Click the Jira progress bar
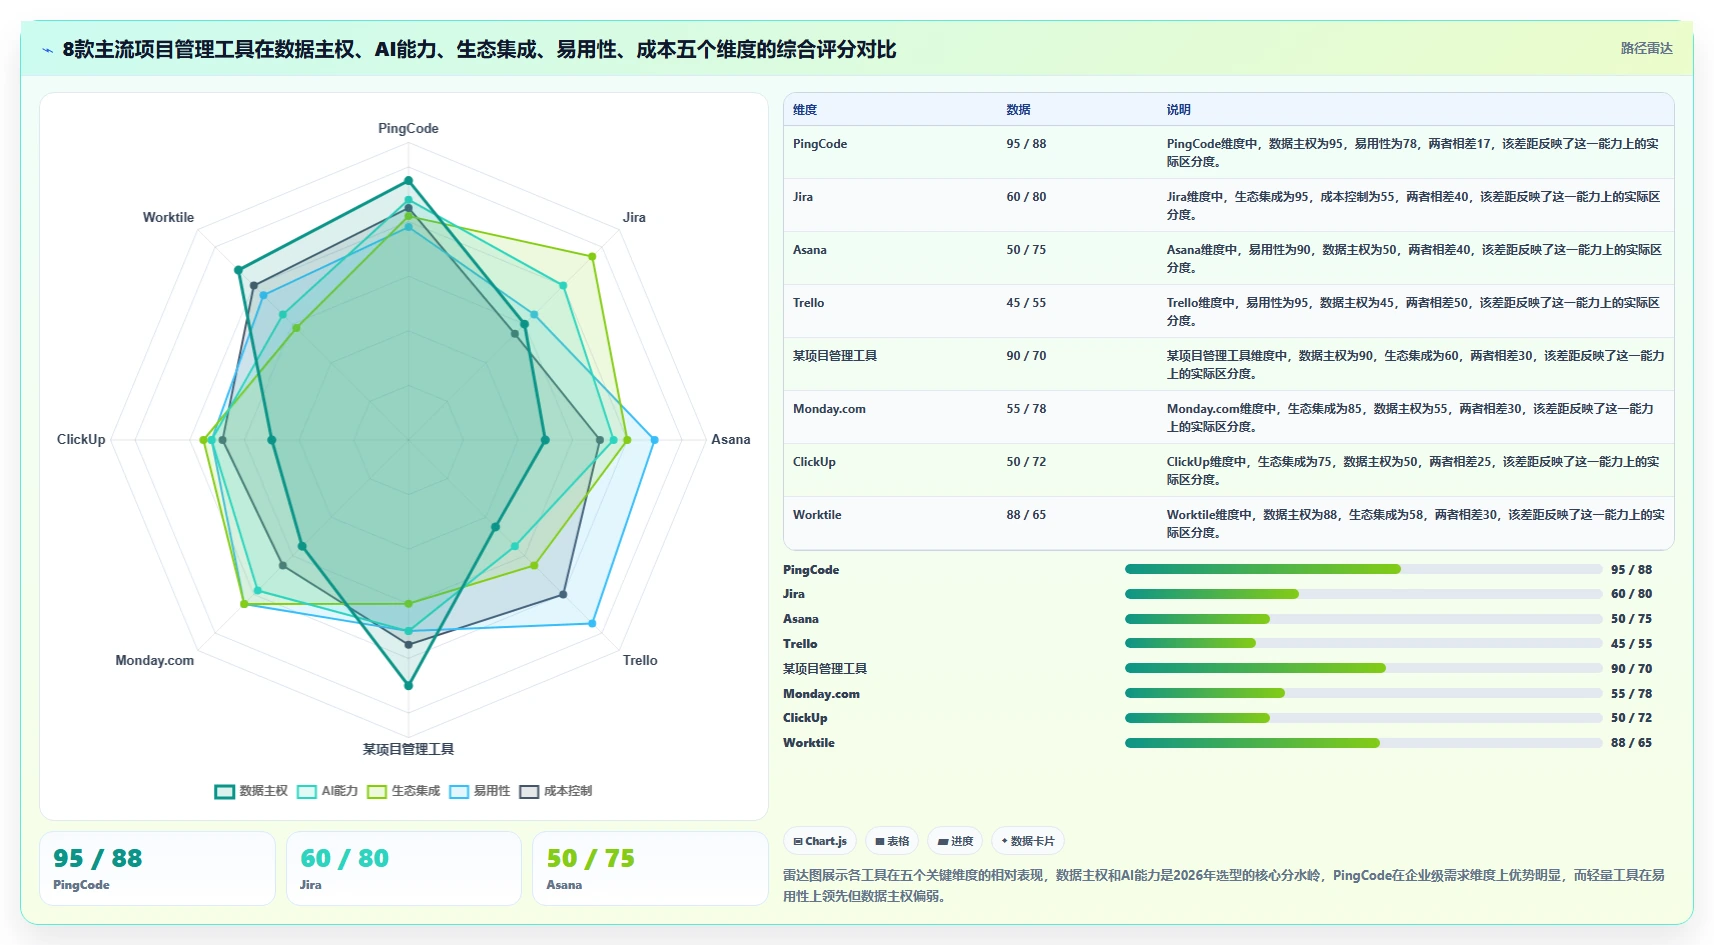1714x945 pixels. [1363, 594]
